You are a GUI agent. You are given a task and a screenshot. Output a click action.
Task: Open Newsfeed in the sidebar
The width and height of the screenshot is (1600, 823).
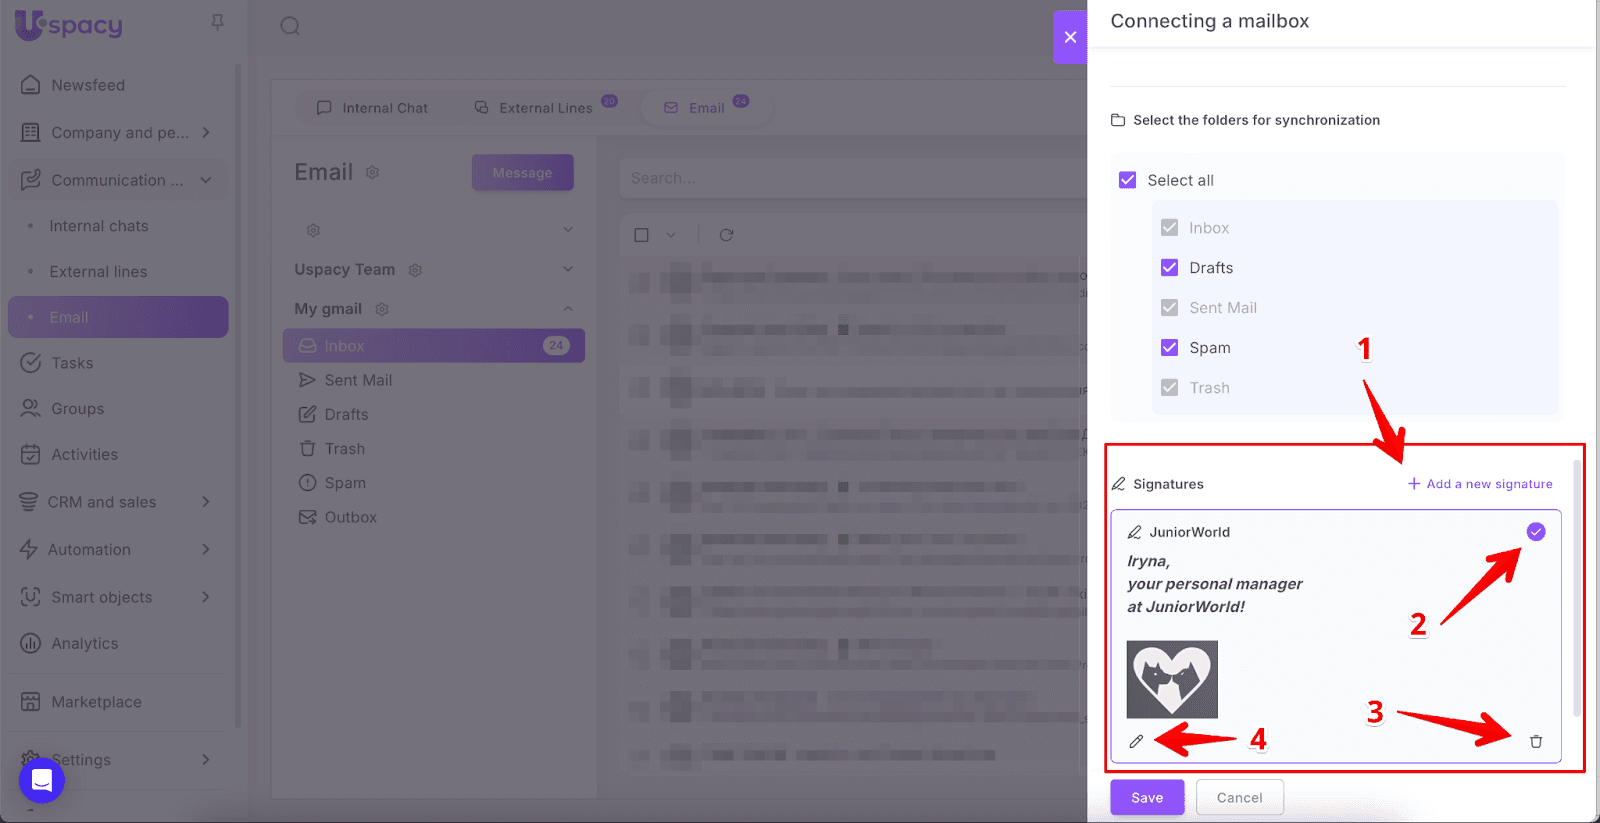[x=88, y=85]
